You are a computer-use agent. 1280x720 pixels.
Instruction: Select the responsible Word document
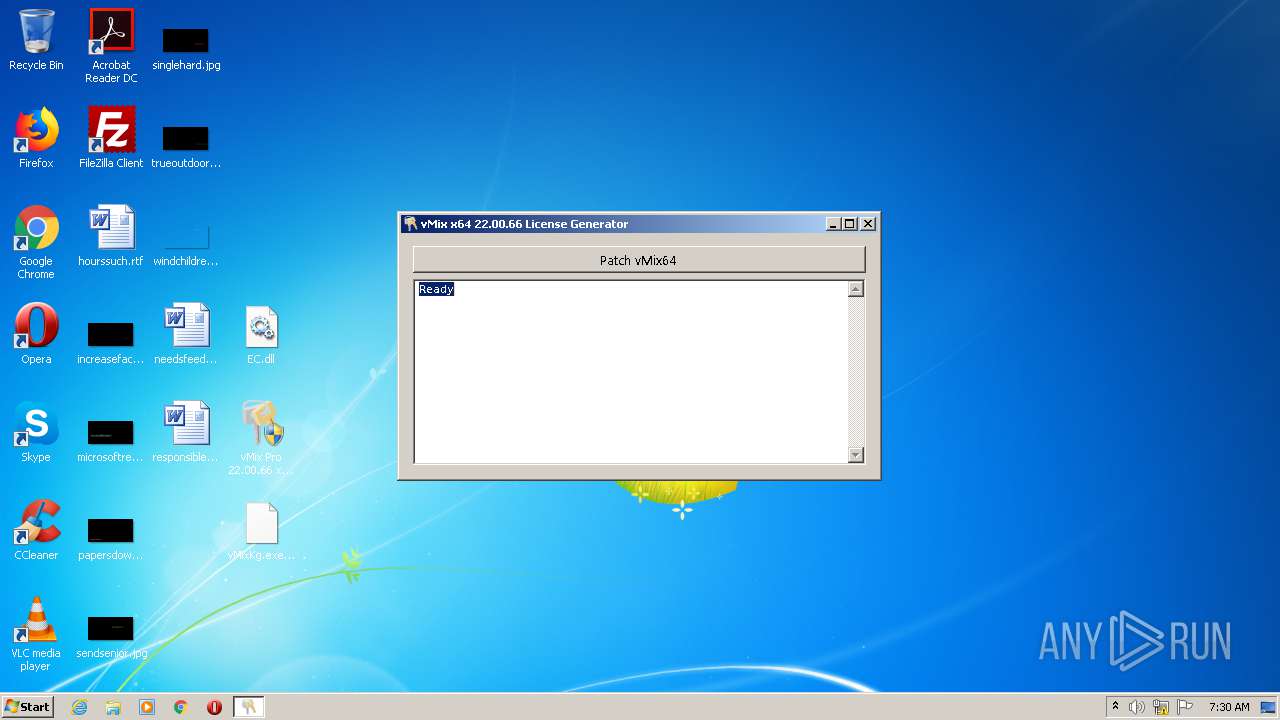click(x=186, y=432)
